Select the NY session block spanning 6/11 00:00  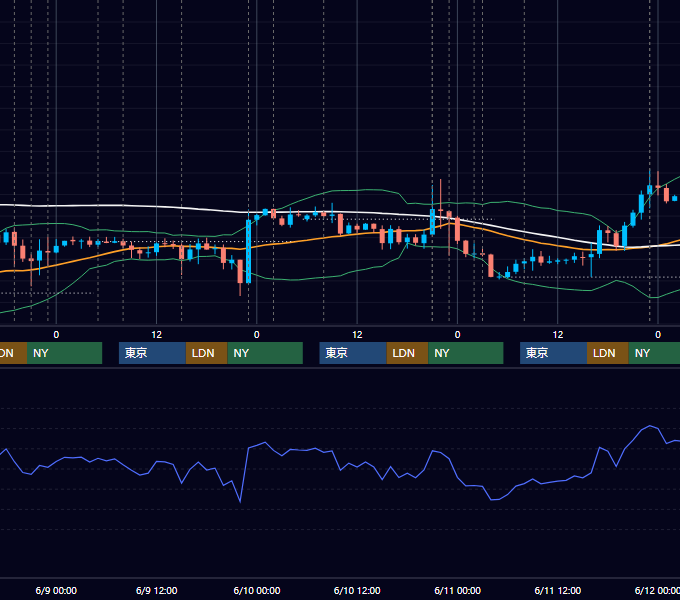(466, 353)
